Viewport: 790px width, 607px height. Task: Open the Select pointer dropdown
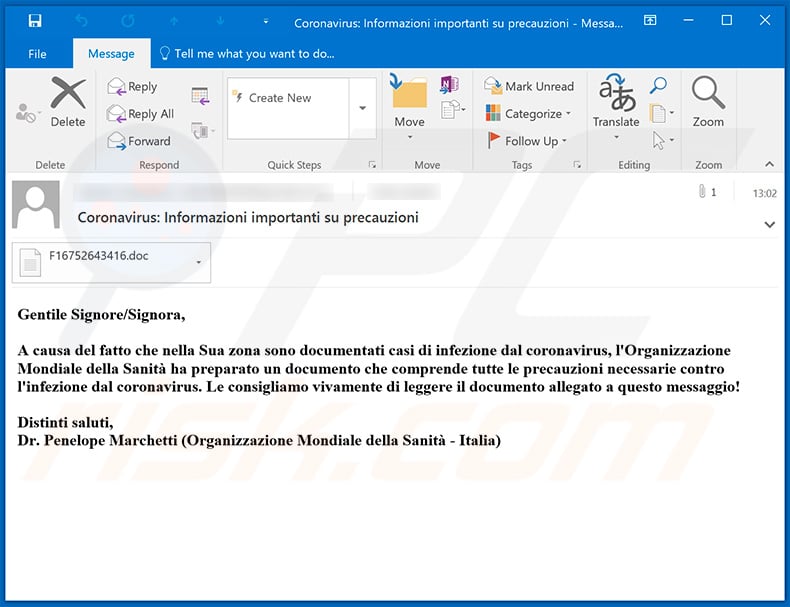click(663, 141)
